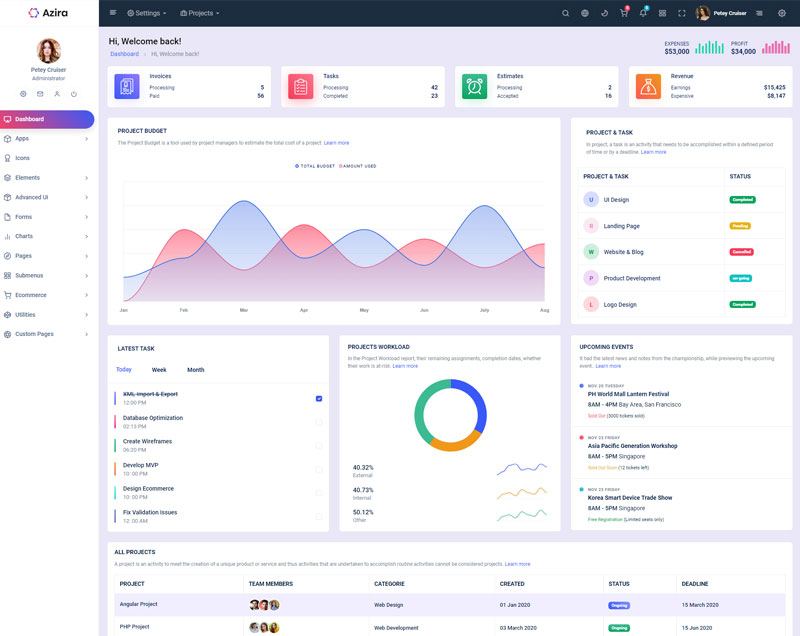Click the settings gear in top-right corner
The width and height of the screenshot is (800, 636).
(782, 13)
